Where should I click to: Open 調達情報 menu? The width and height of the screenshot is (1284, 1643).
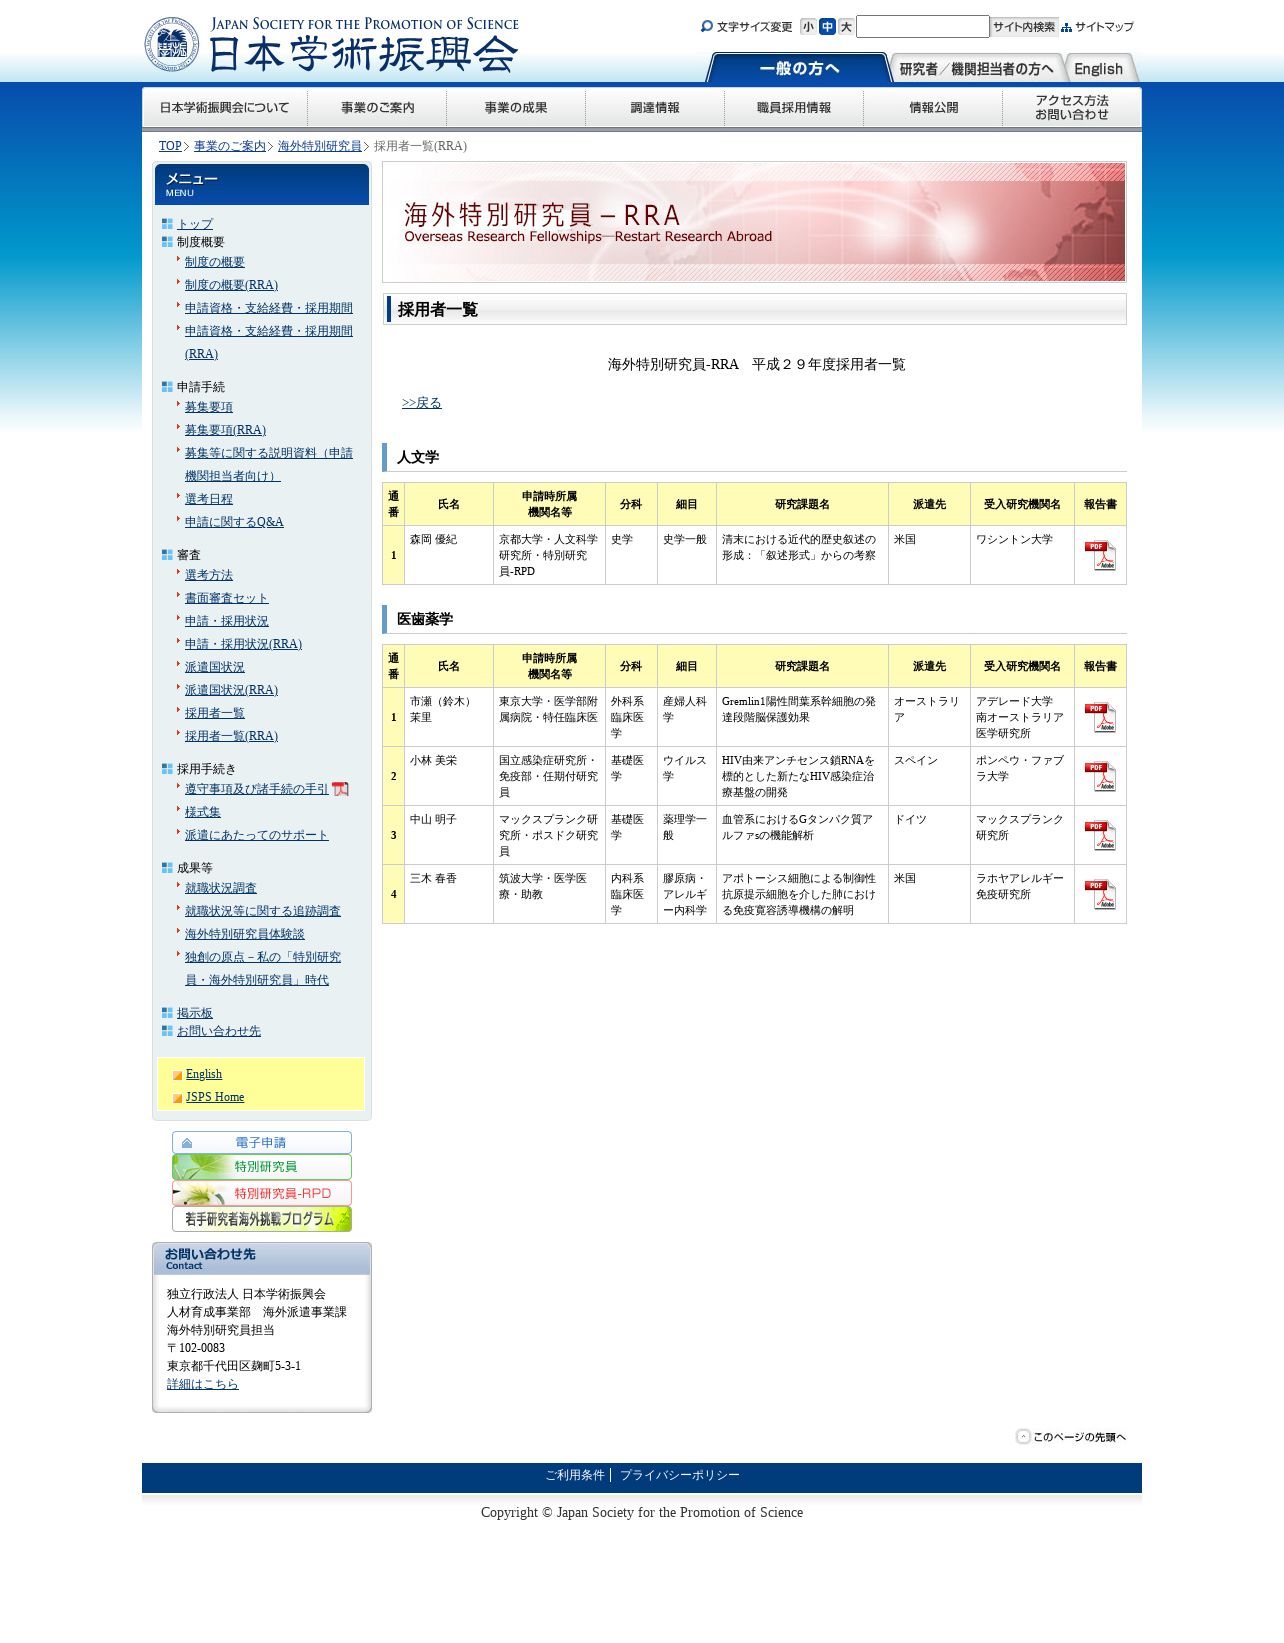pos(655,108)
